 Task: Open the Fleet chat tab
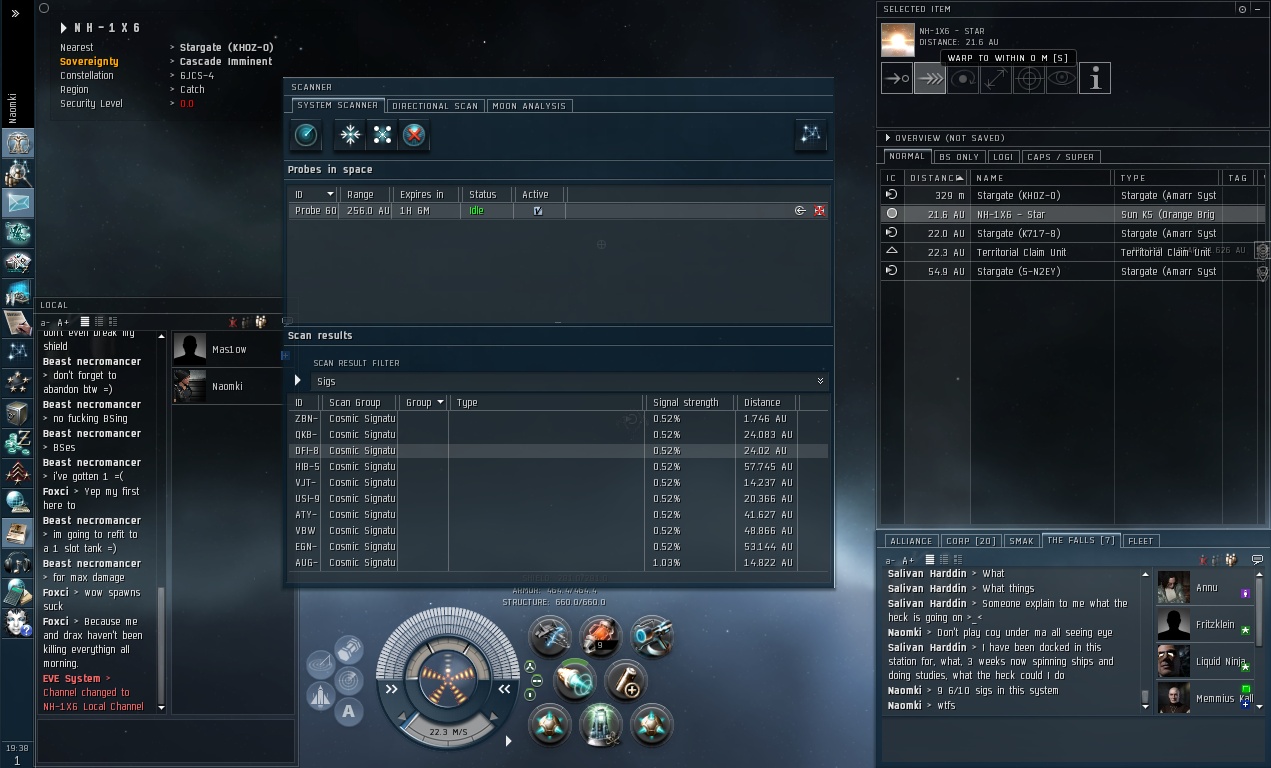click(1140, 541)
